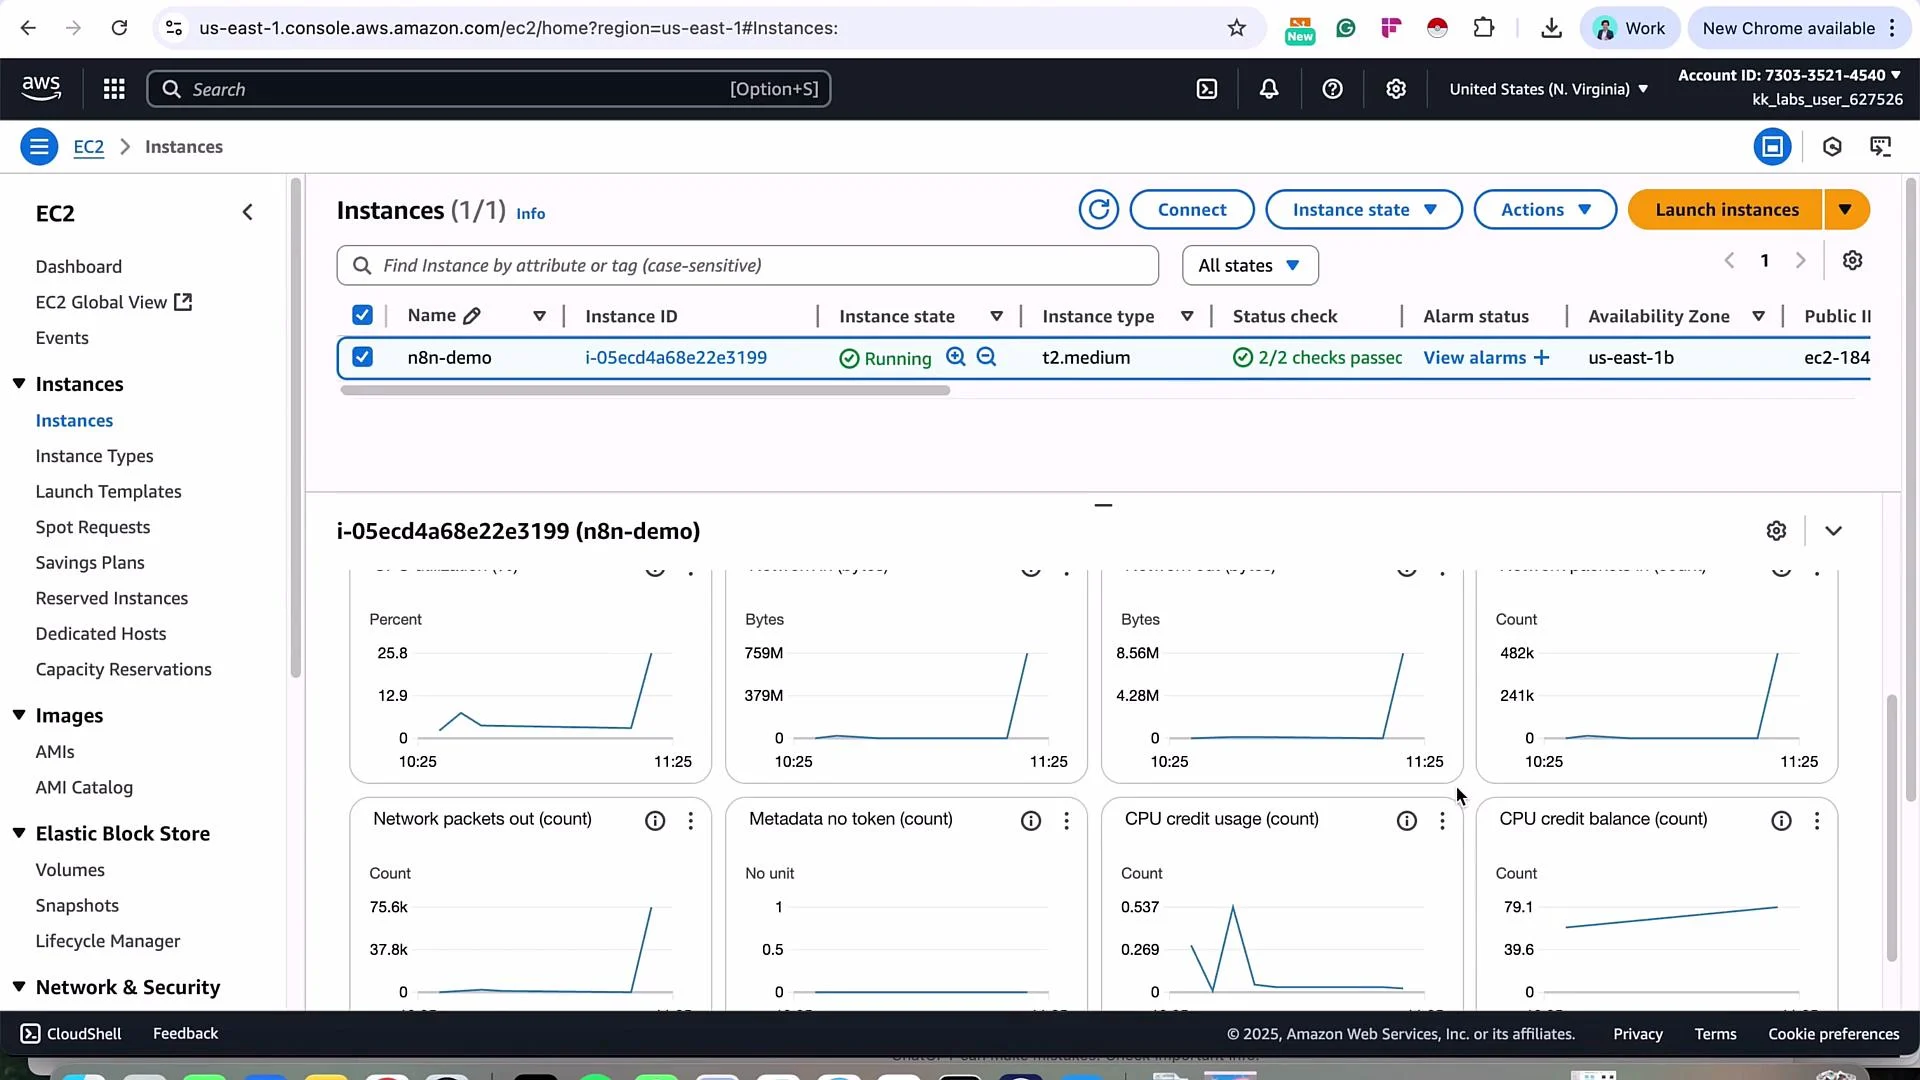Open Dashboard in sidebar
Screen dimensions: 1920x1080
tap(79, 267)
